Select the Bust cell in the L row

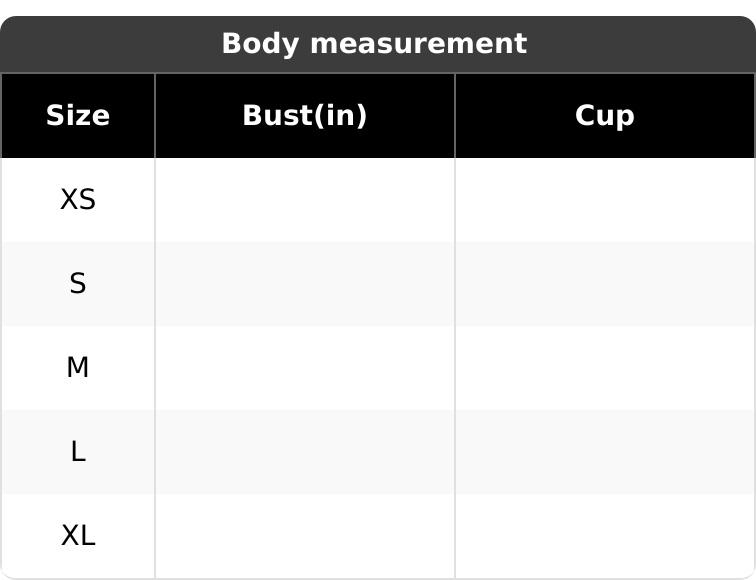[305, 452]
